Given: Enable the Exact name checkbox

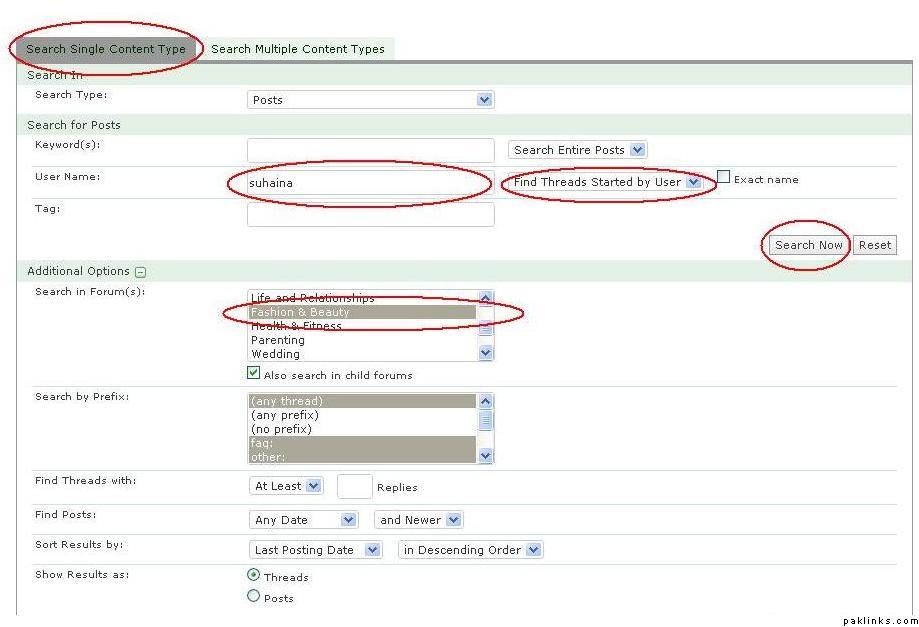Looking at the screenshot, I should click(724, 177).
